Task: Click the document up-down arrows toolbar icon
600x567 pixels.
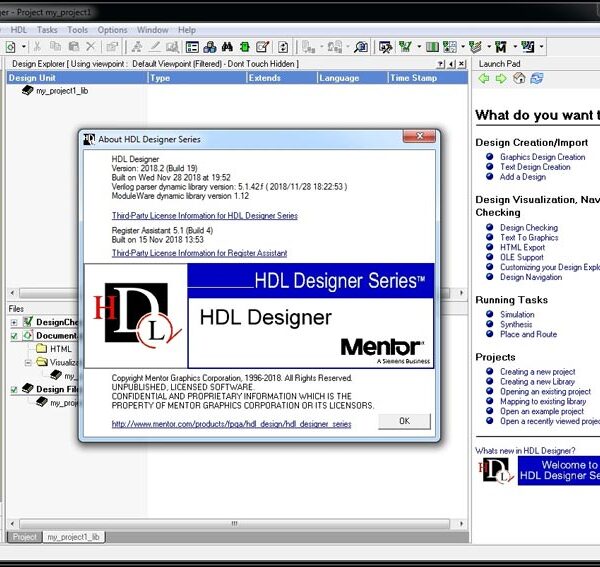Action: pos(283,47)
